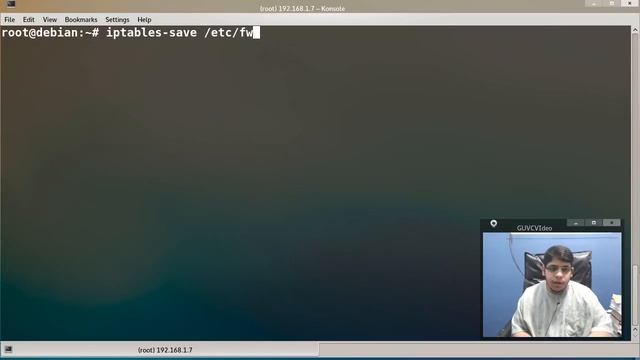Click the Konsole window title text
The height and width of the screenshot is (360, 640).
(302, 9)
